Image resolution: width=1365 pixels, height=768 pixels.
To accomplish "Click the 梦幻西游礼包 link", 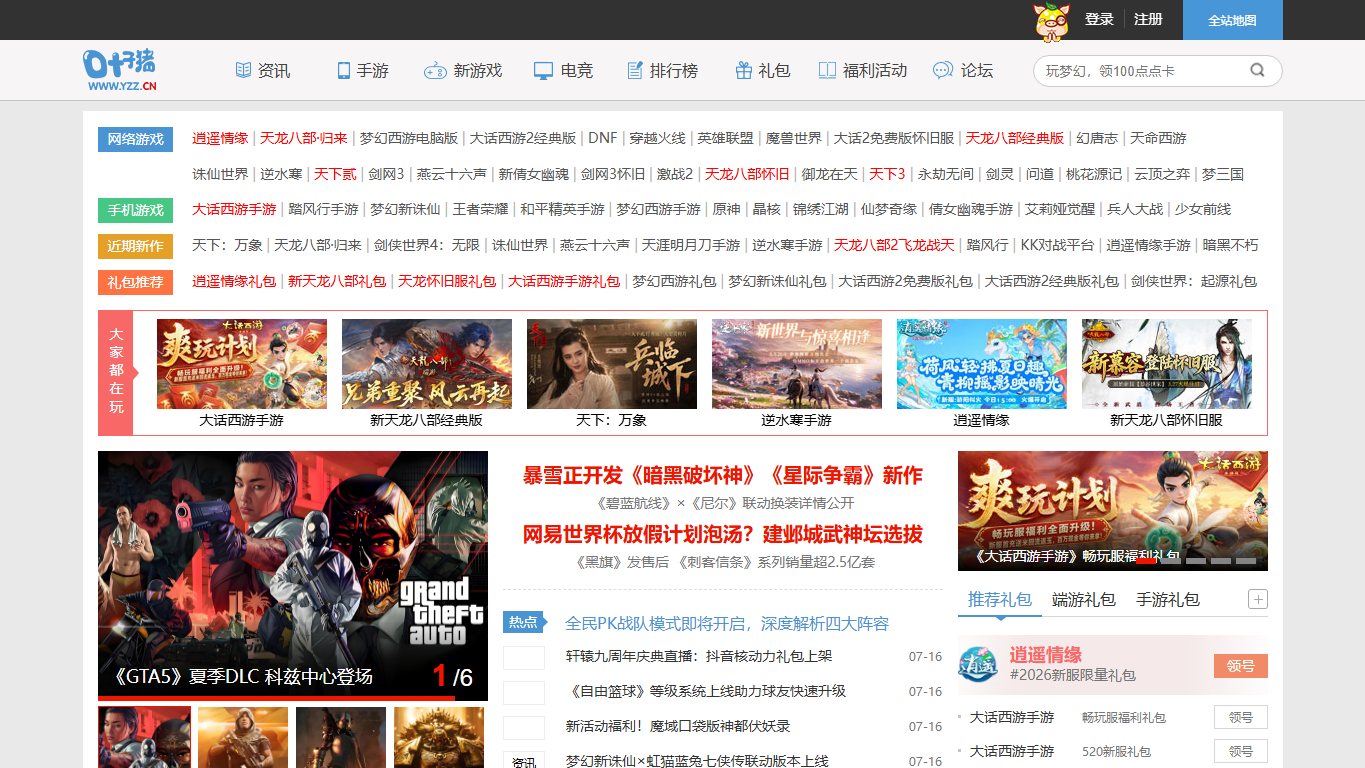I will click(x=674, y=282).
